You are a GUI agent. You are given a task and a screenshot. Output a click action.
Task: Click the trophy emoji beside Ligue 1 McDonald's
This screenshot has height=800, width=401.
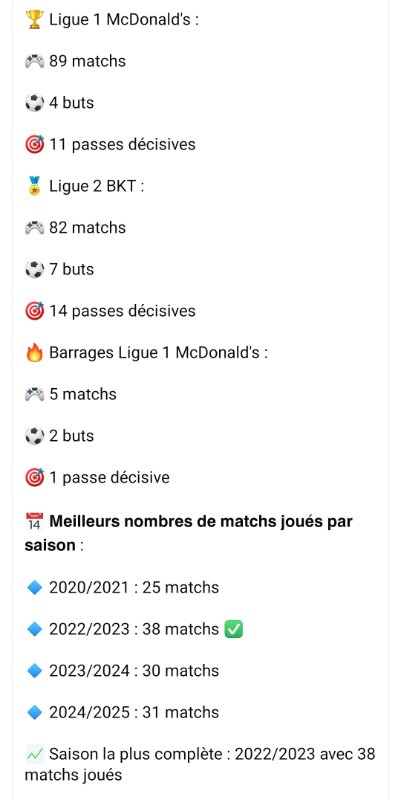point(34,20)
